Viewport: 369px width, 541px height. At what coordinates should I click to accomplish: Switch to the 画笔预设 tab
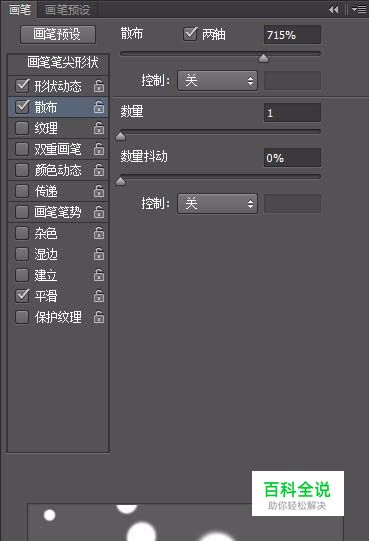[68, 9]
